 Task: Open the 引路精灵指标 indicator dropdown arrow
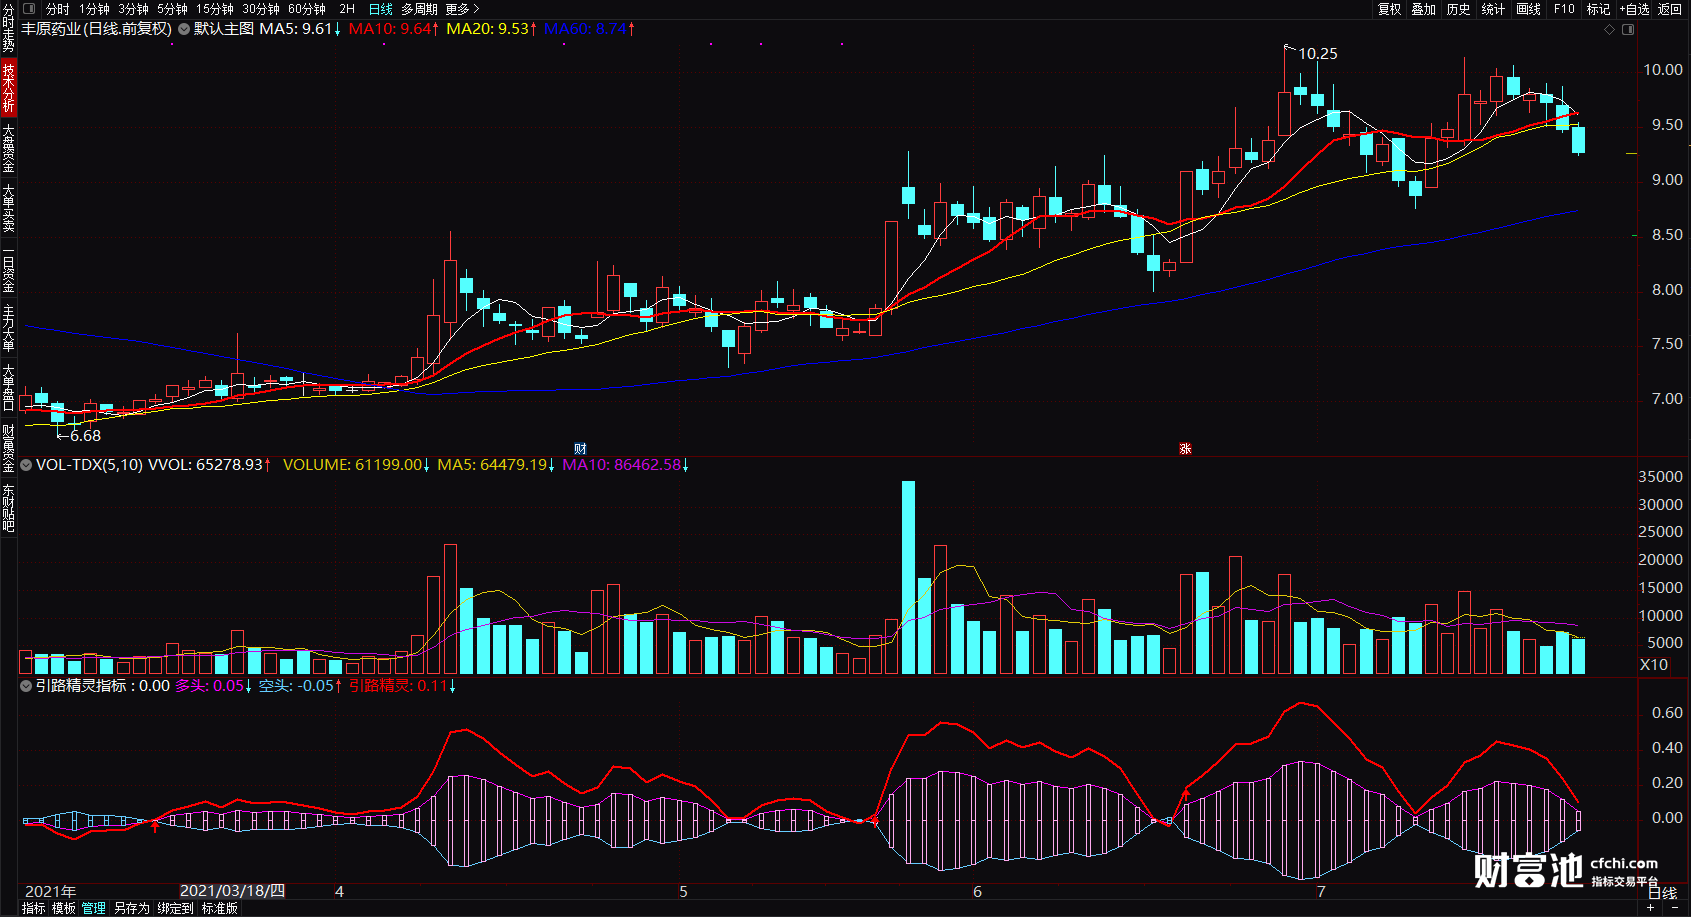coord(26,686)
